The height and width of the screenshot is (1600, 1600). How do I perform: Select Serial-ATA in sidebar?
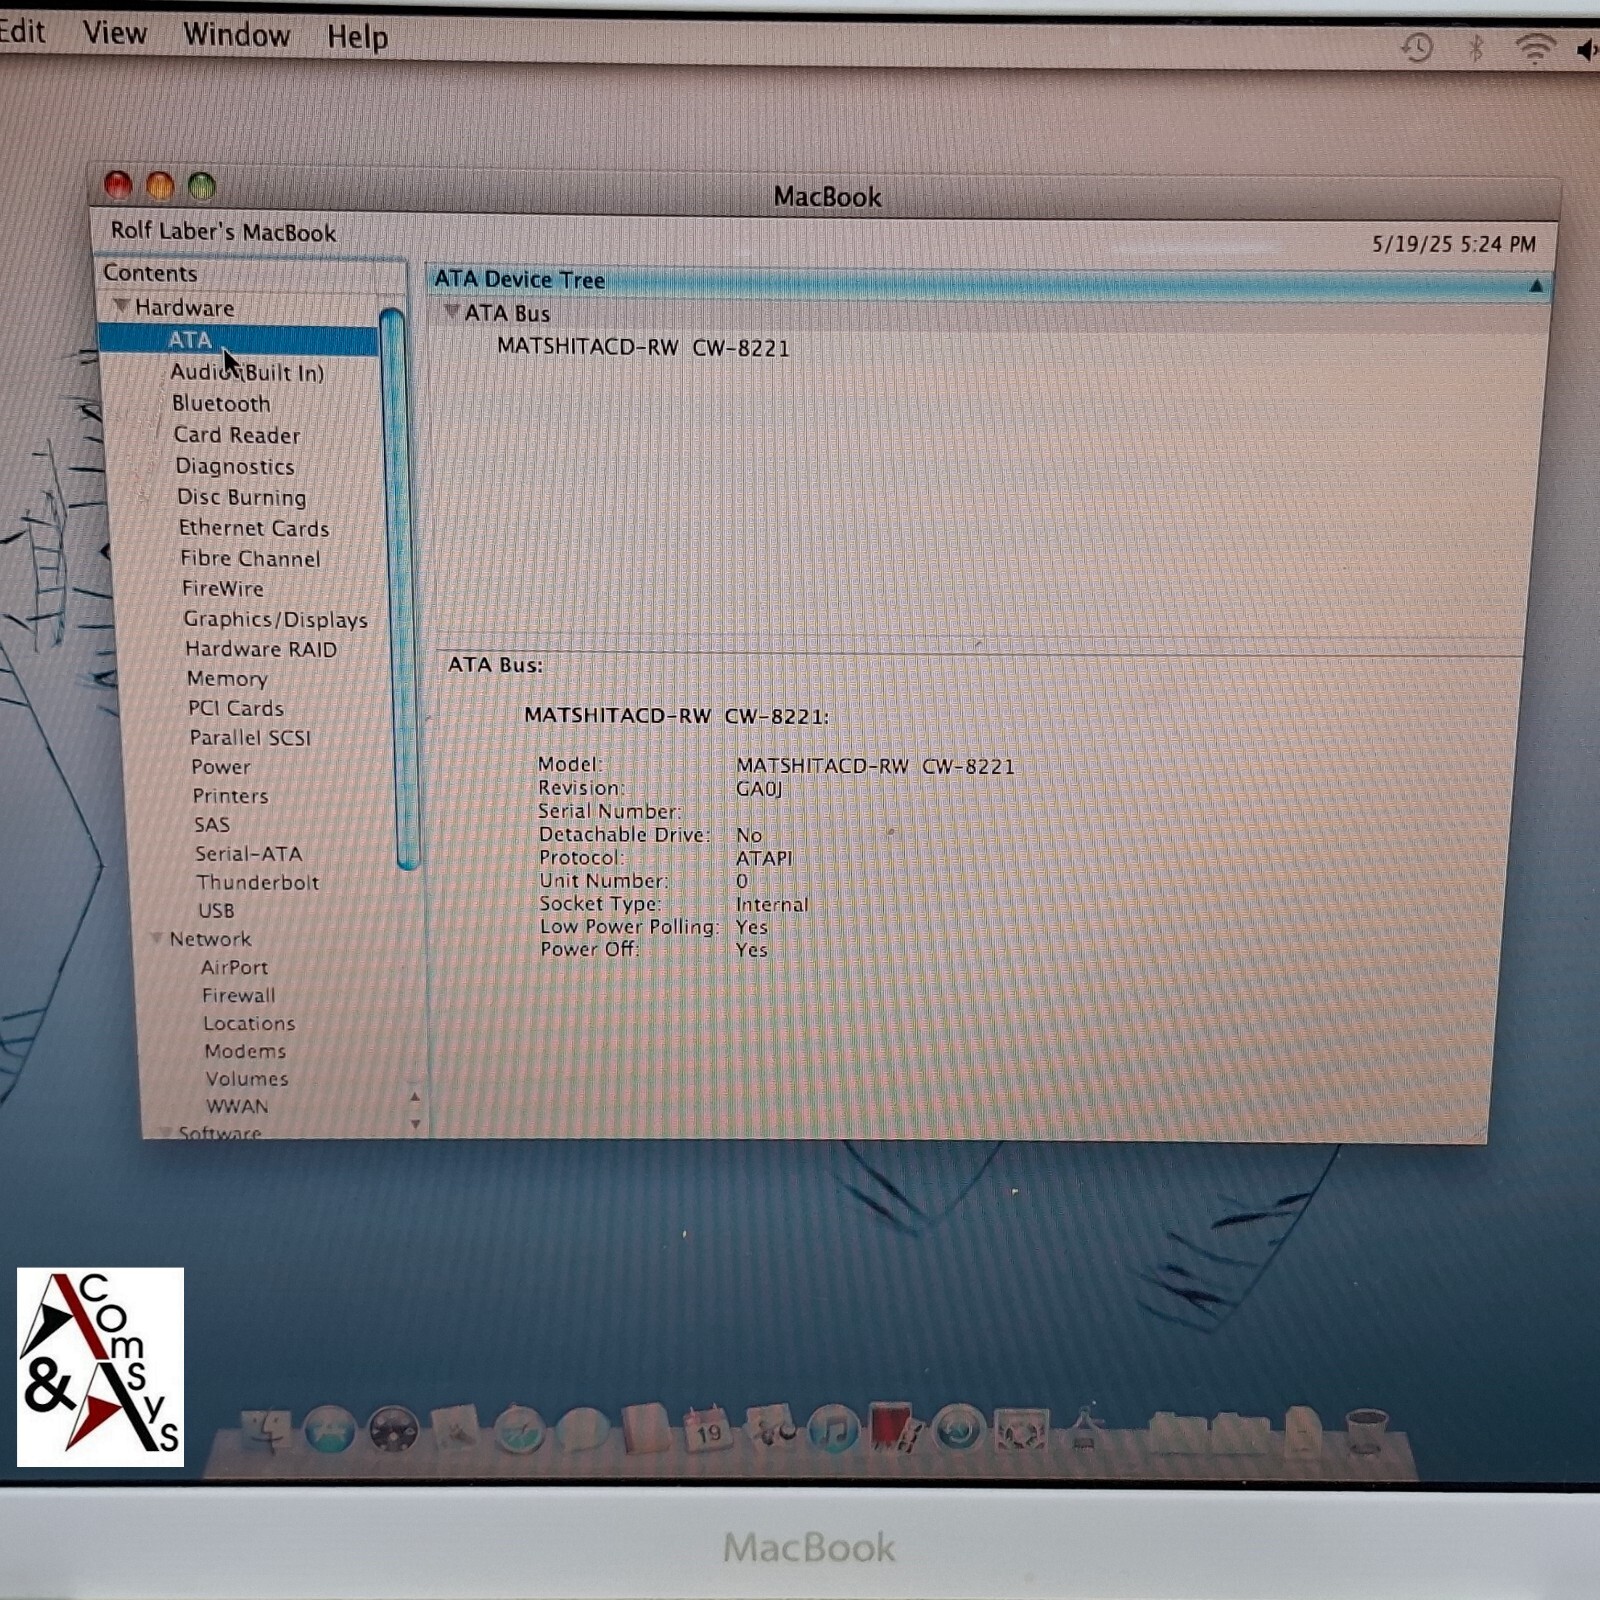click(248, 854)
